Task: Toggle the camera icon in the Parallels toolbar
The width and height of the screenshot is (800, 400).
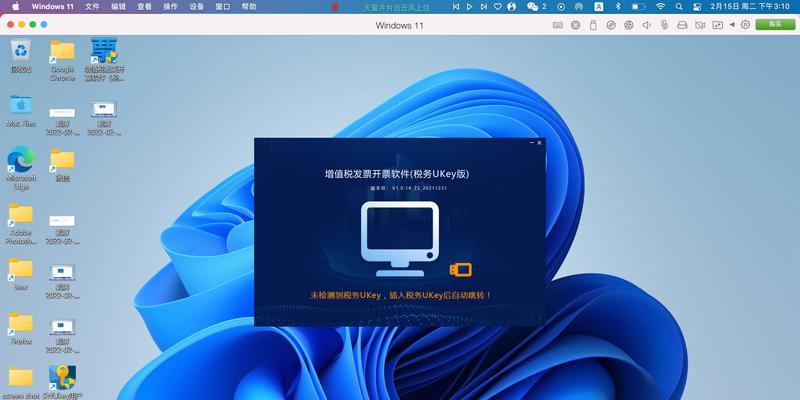Action: [700, 25]
